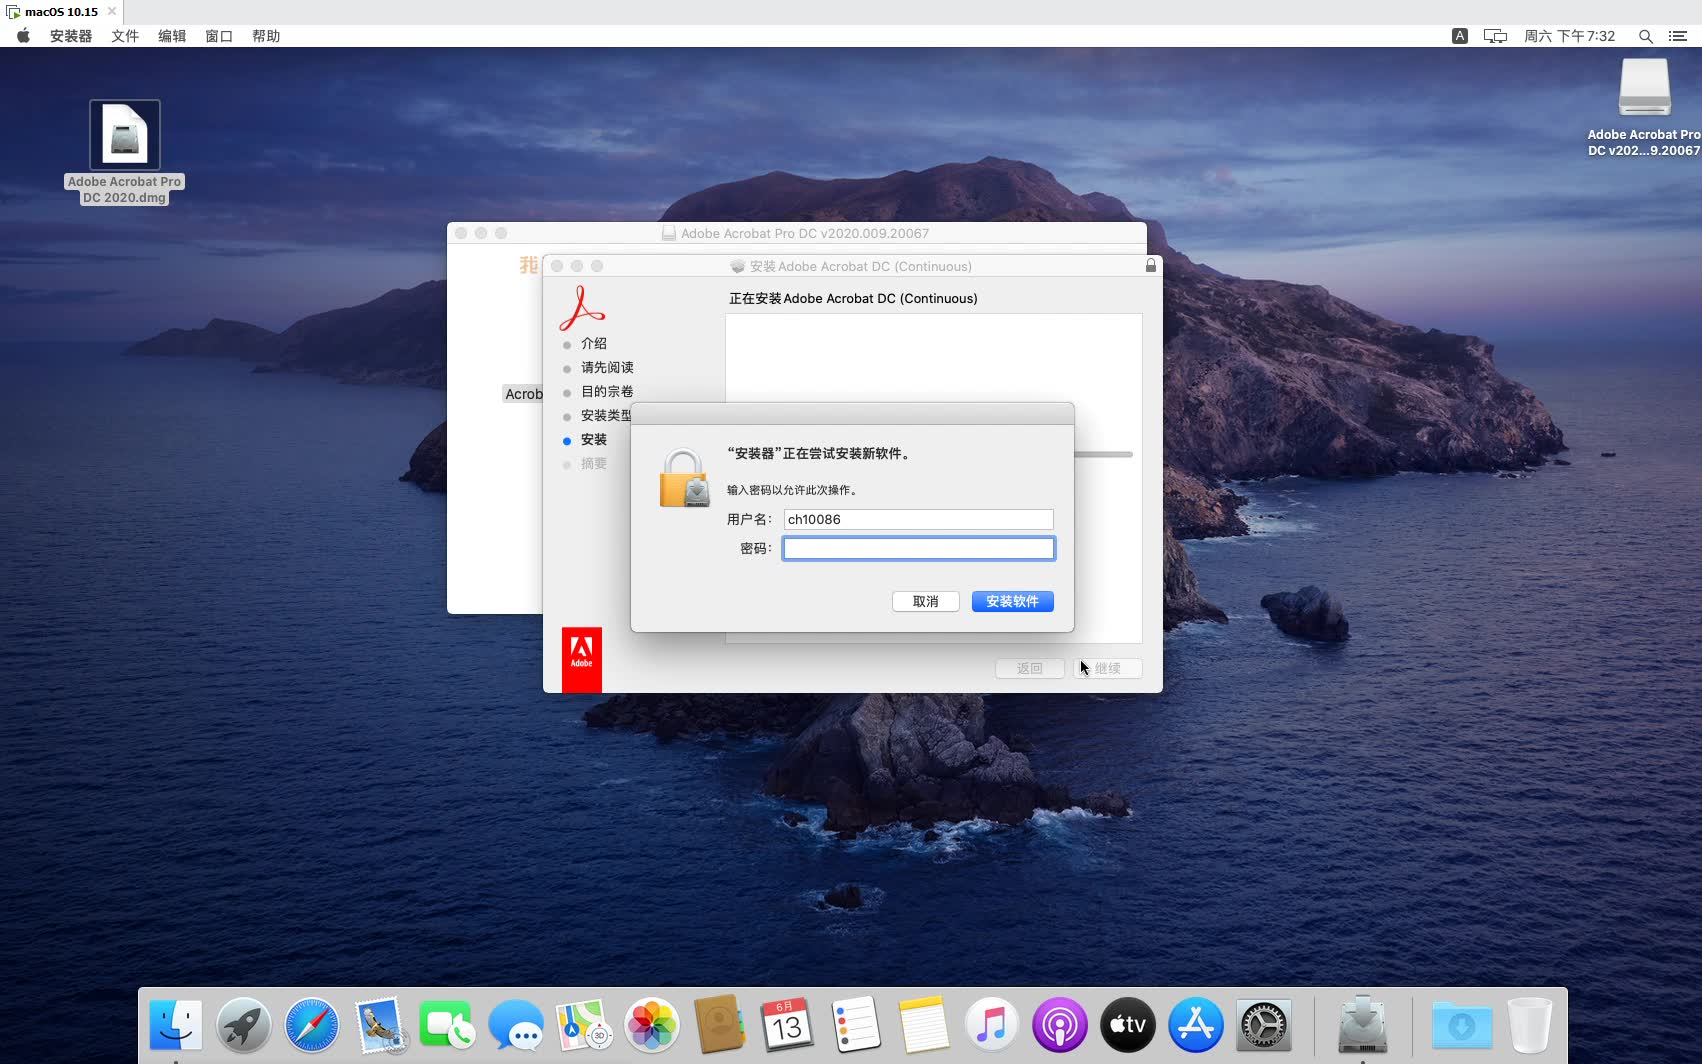Close the macOS 10.15 VM tab

point(112,11)
